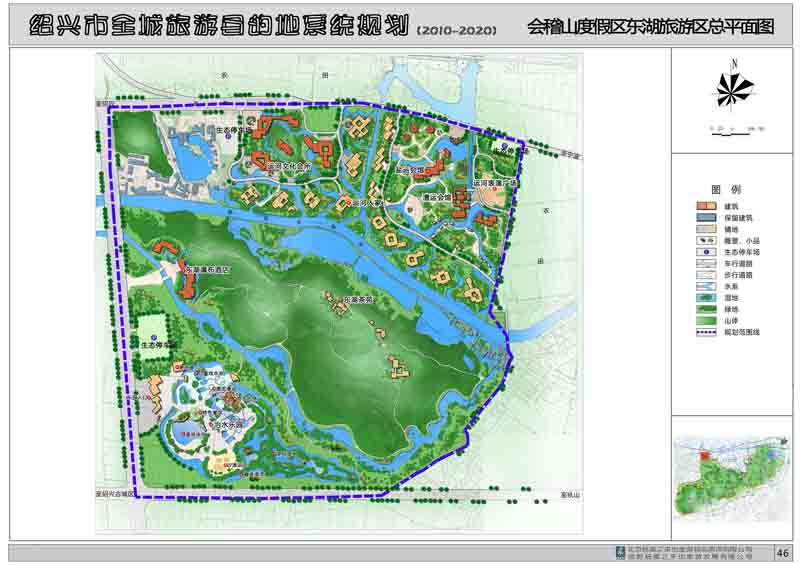Select the 图例 legend heading
The image size is (800, 565).
[x=725, y=188]
